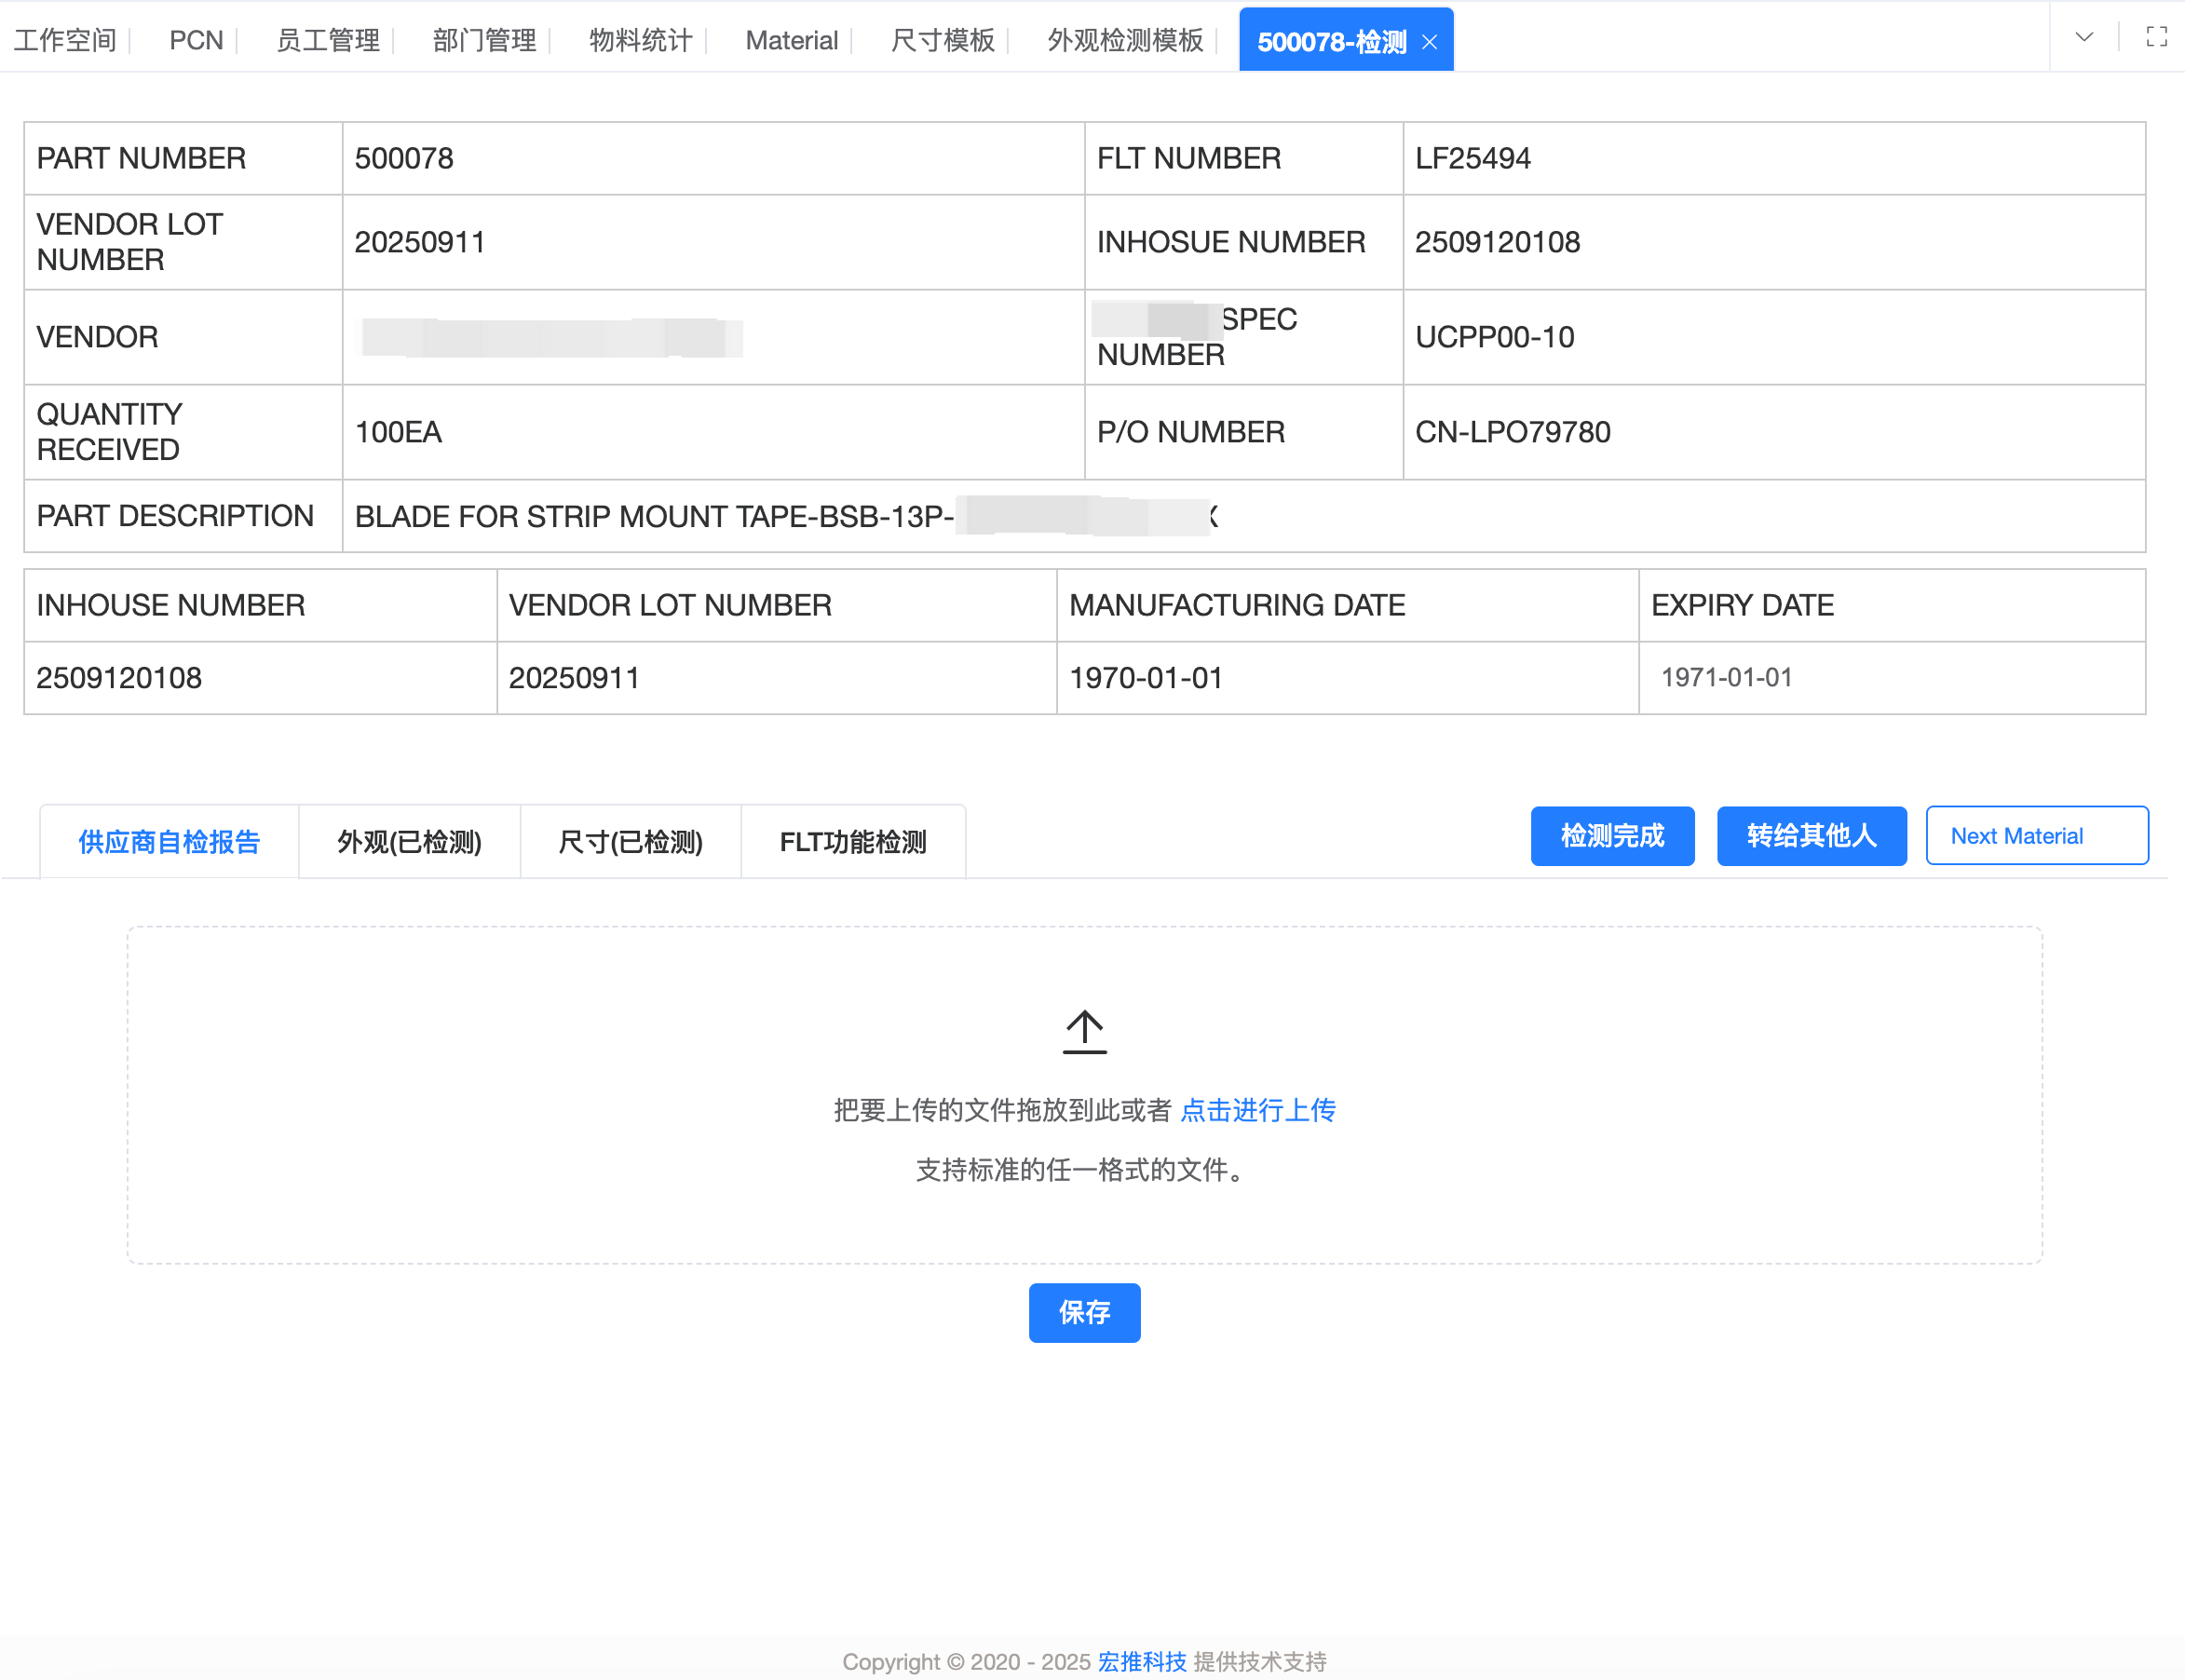Open the 尺寸模板 tab
Image resolution: width=2185 pixels, height=1680 pixels.
(x=942, y=40)
